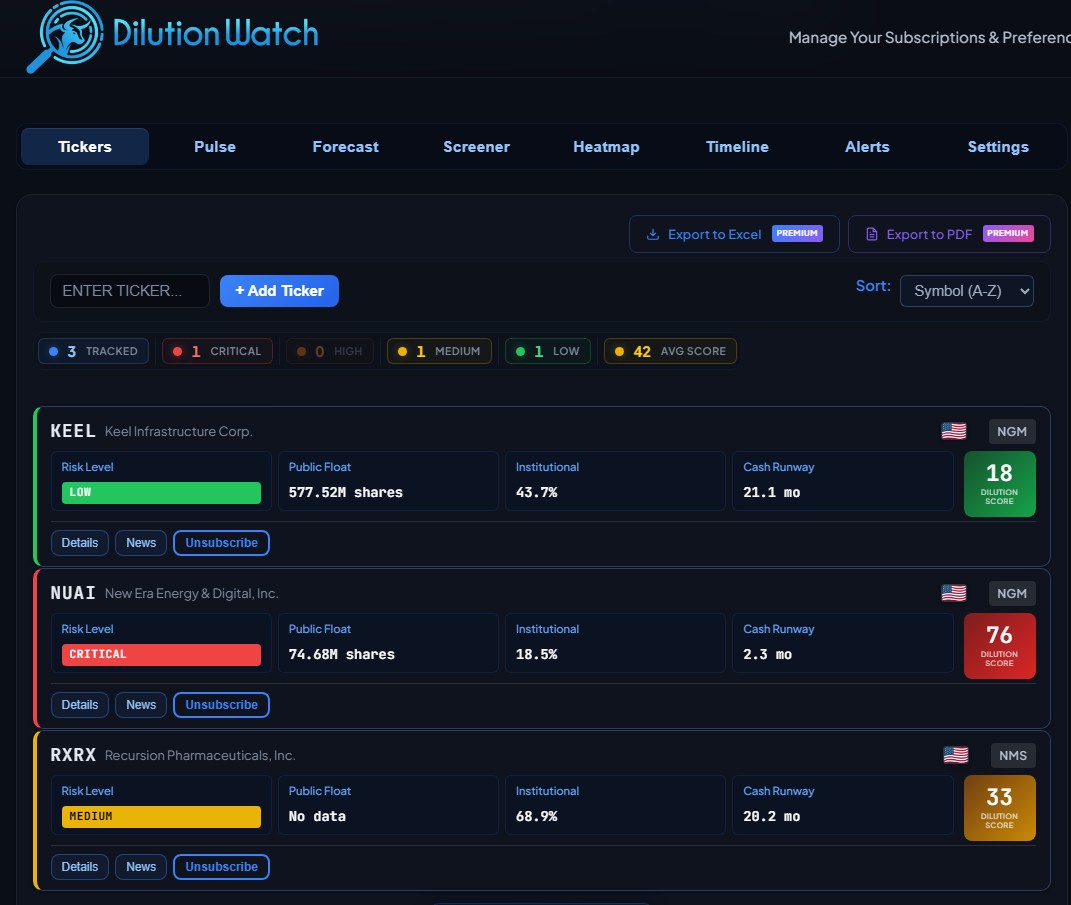Open News for NUAI
The height and width of the screenshot is (905, 1071).
[x=141, y=705]
